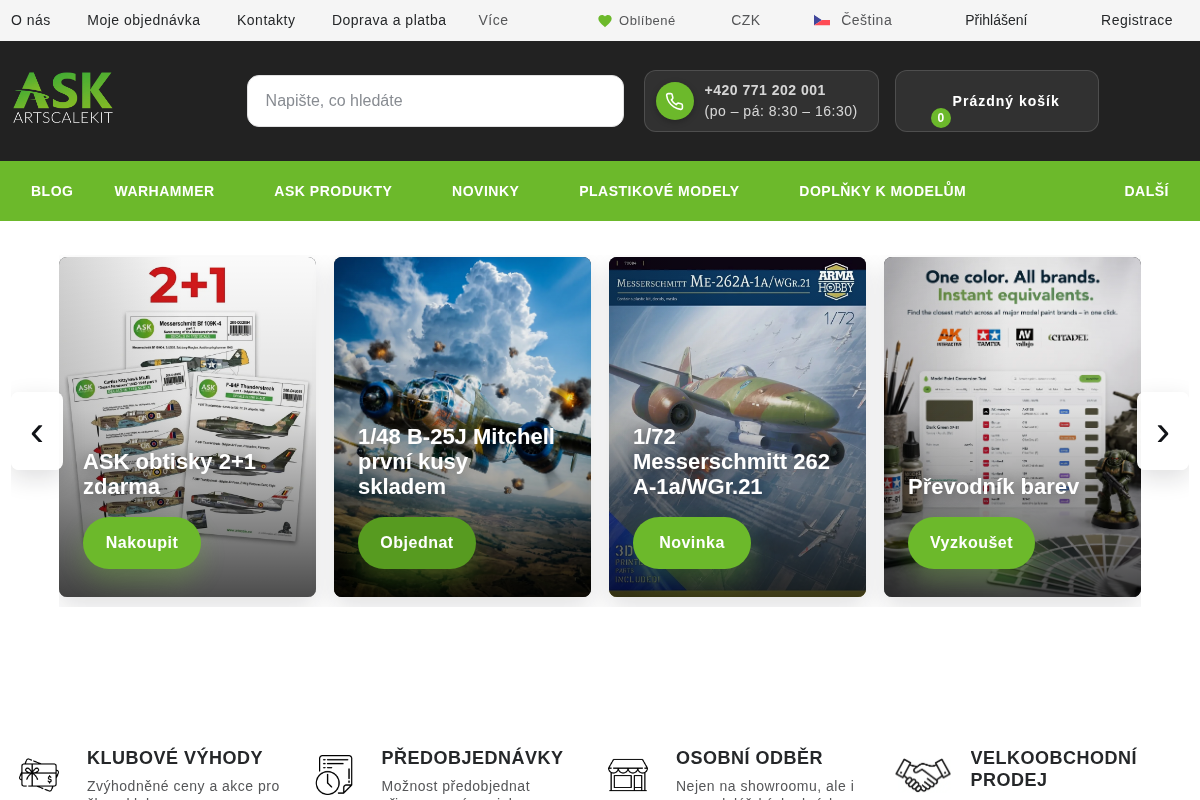Expand the DALŠÍ category menu
Image resolution: width=1200 pixels, height=800 pixels.
(x=1146, y=191)
